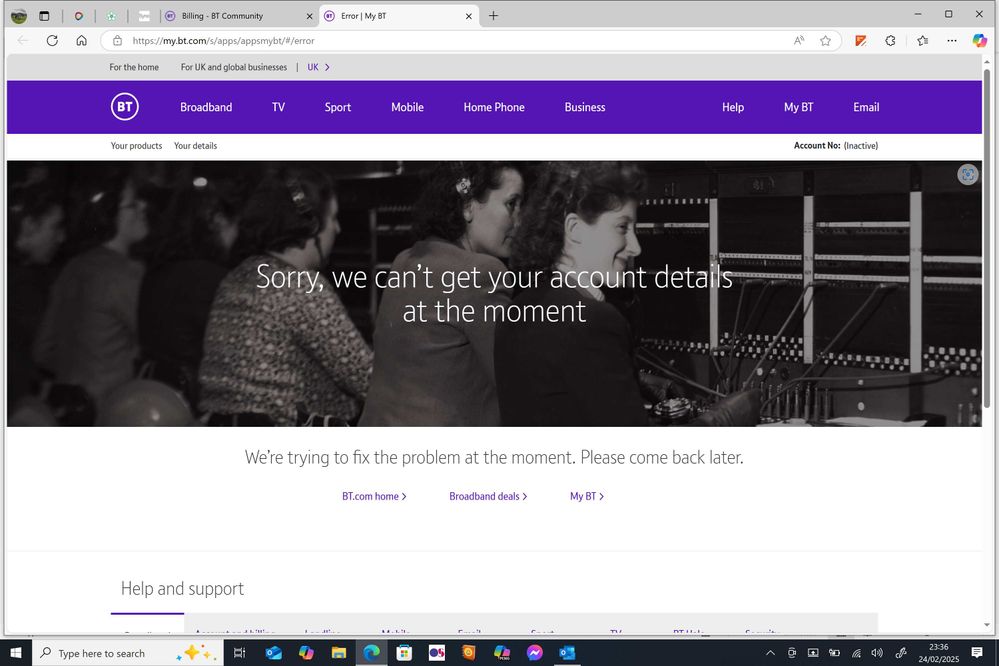
Task: Open browser extensions puzzle icon
Action: [890, 41]
